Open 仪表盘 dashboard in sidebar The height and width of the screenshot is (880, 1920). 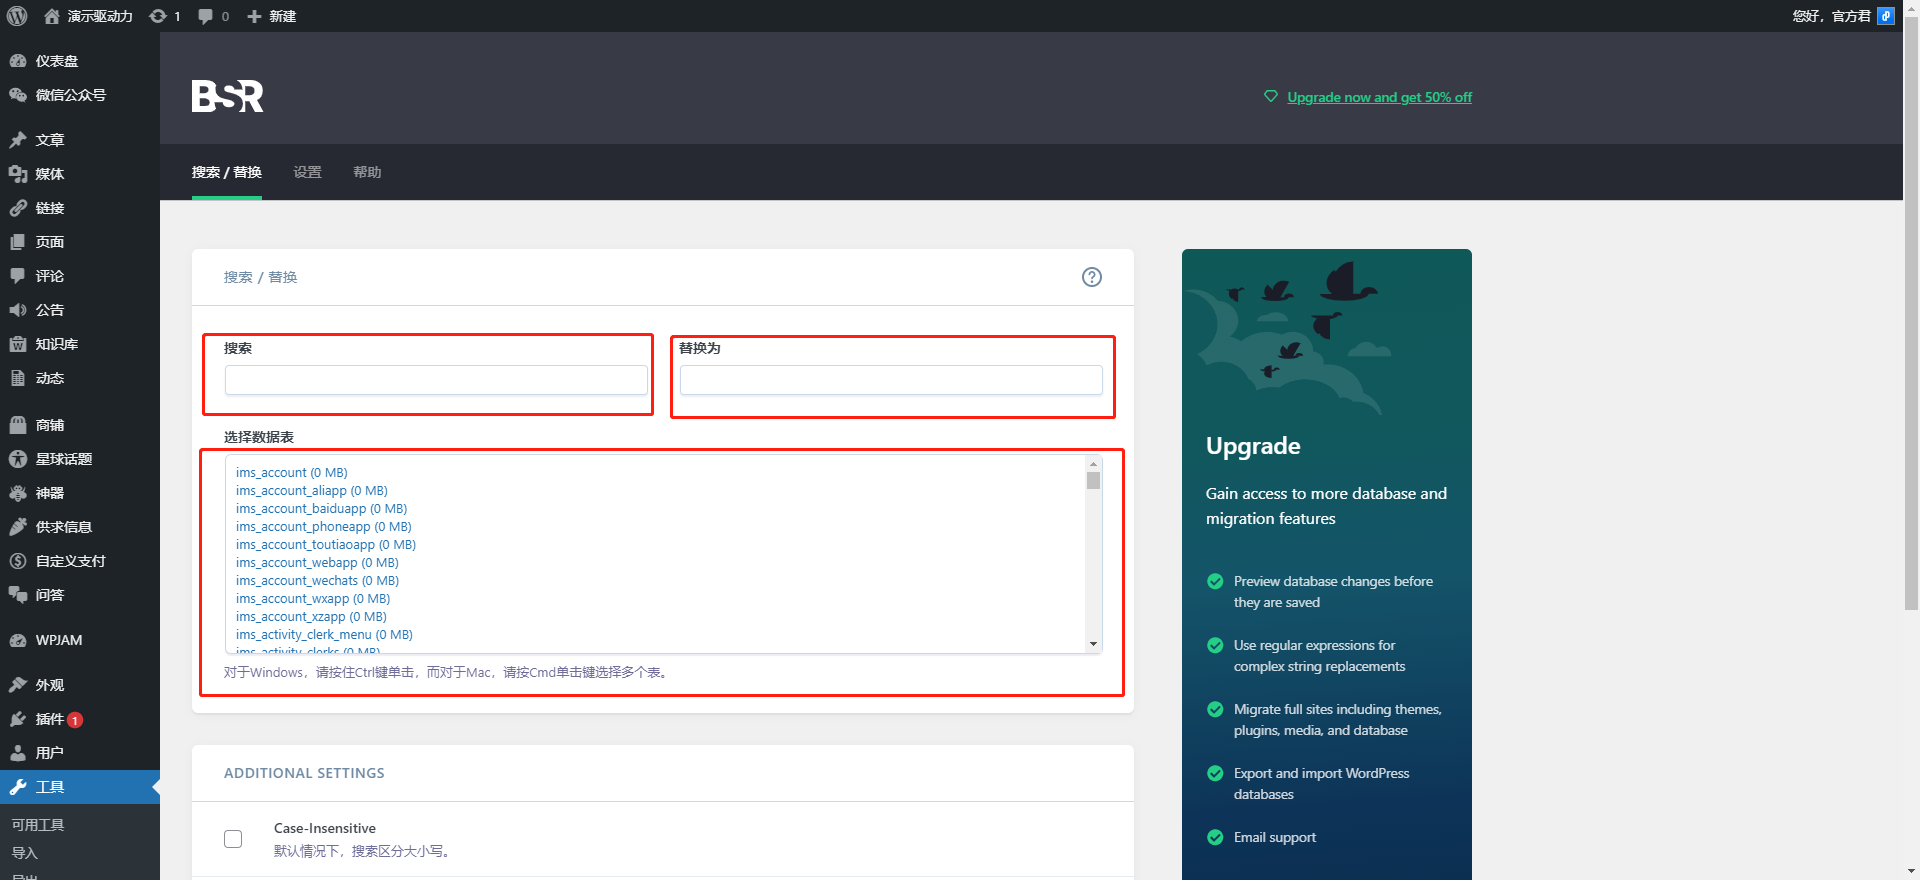pyautogui.click(x=56, y=61)
